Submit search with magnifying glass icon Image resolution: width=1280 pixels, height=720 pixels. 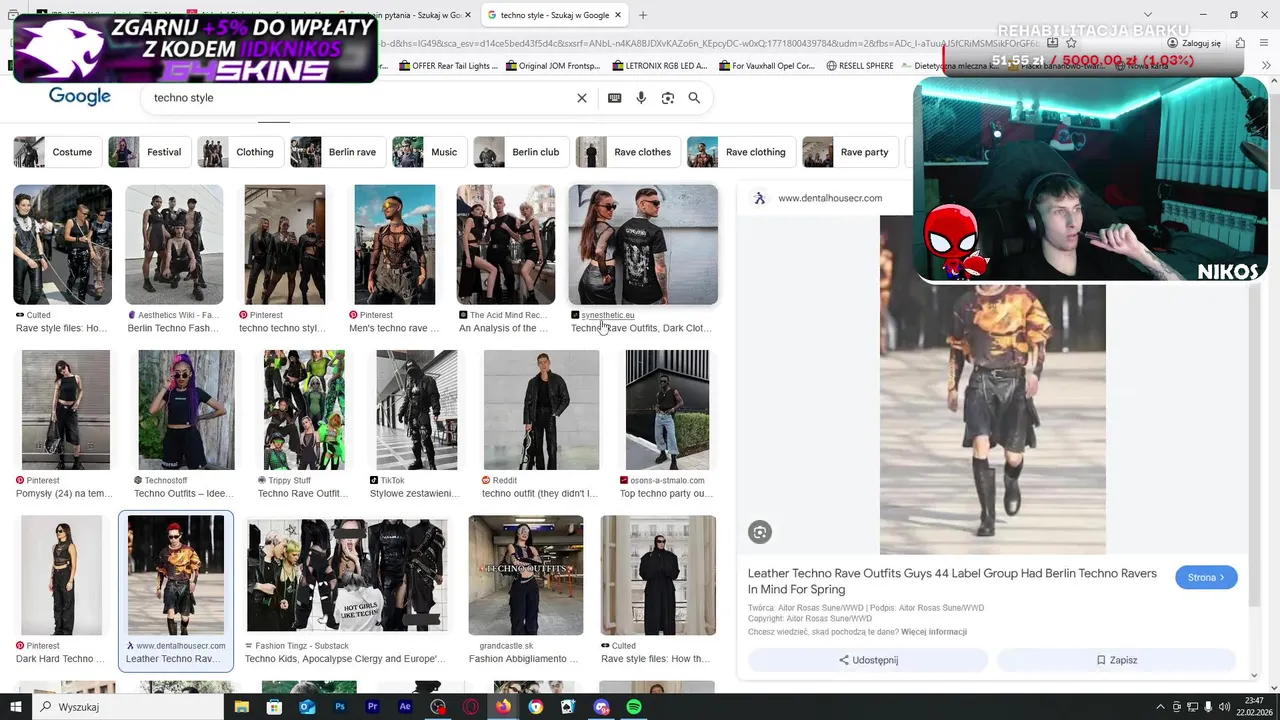coord(694,98)
